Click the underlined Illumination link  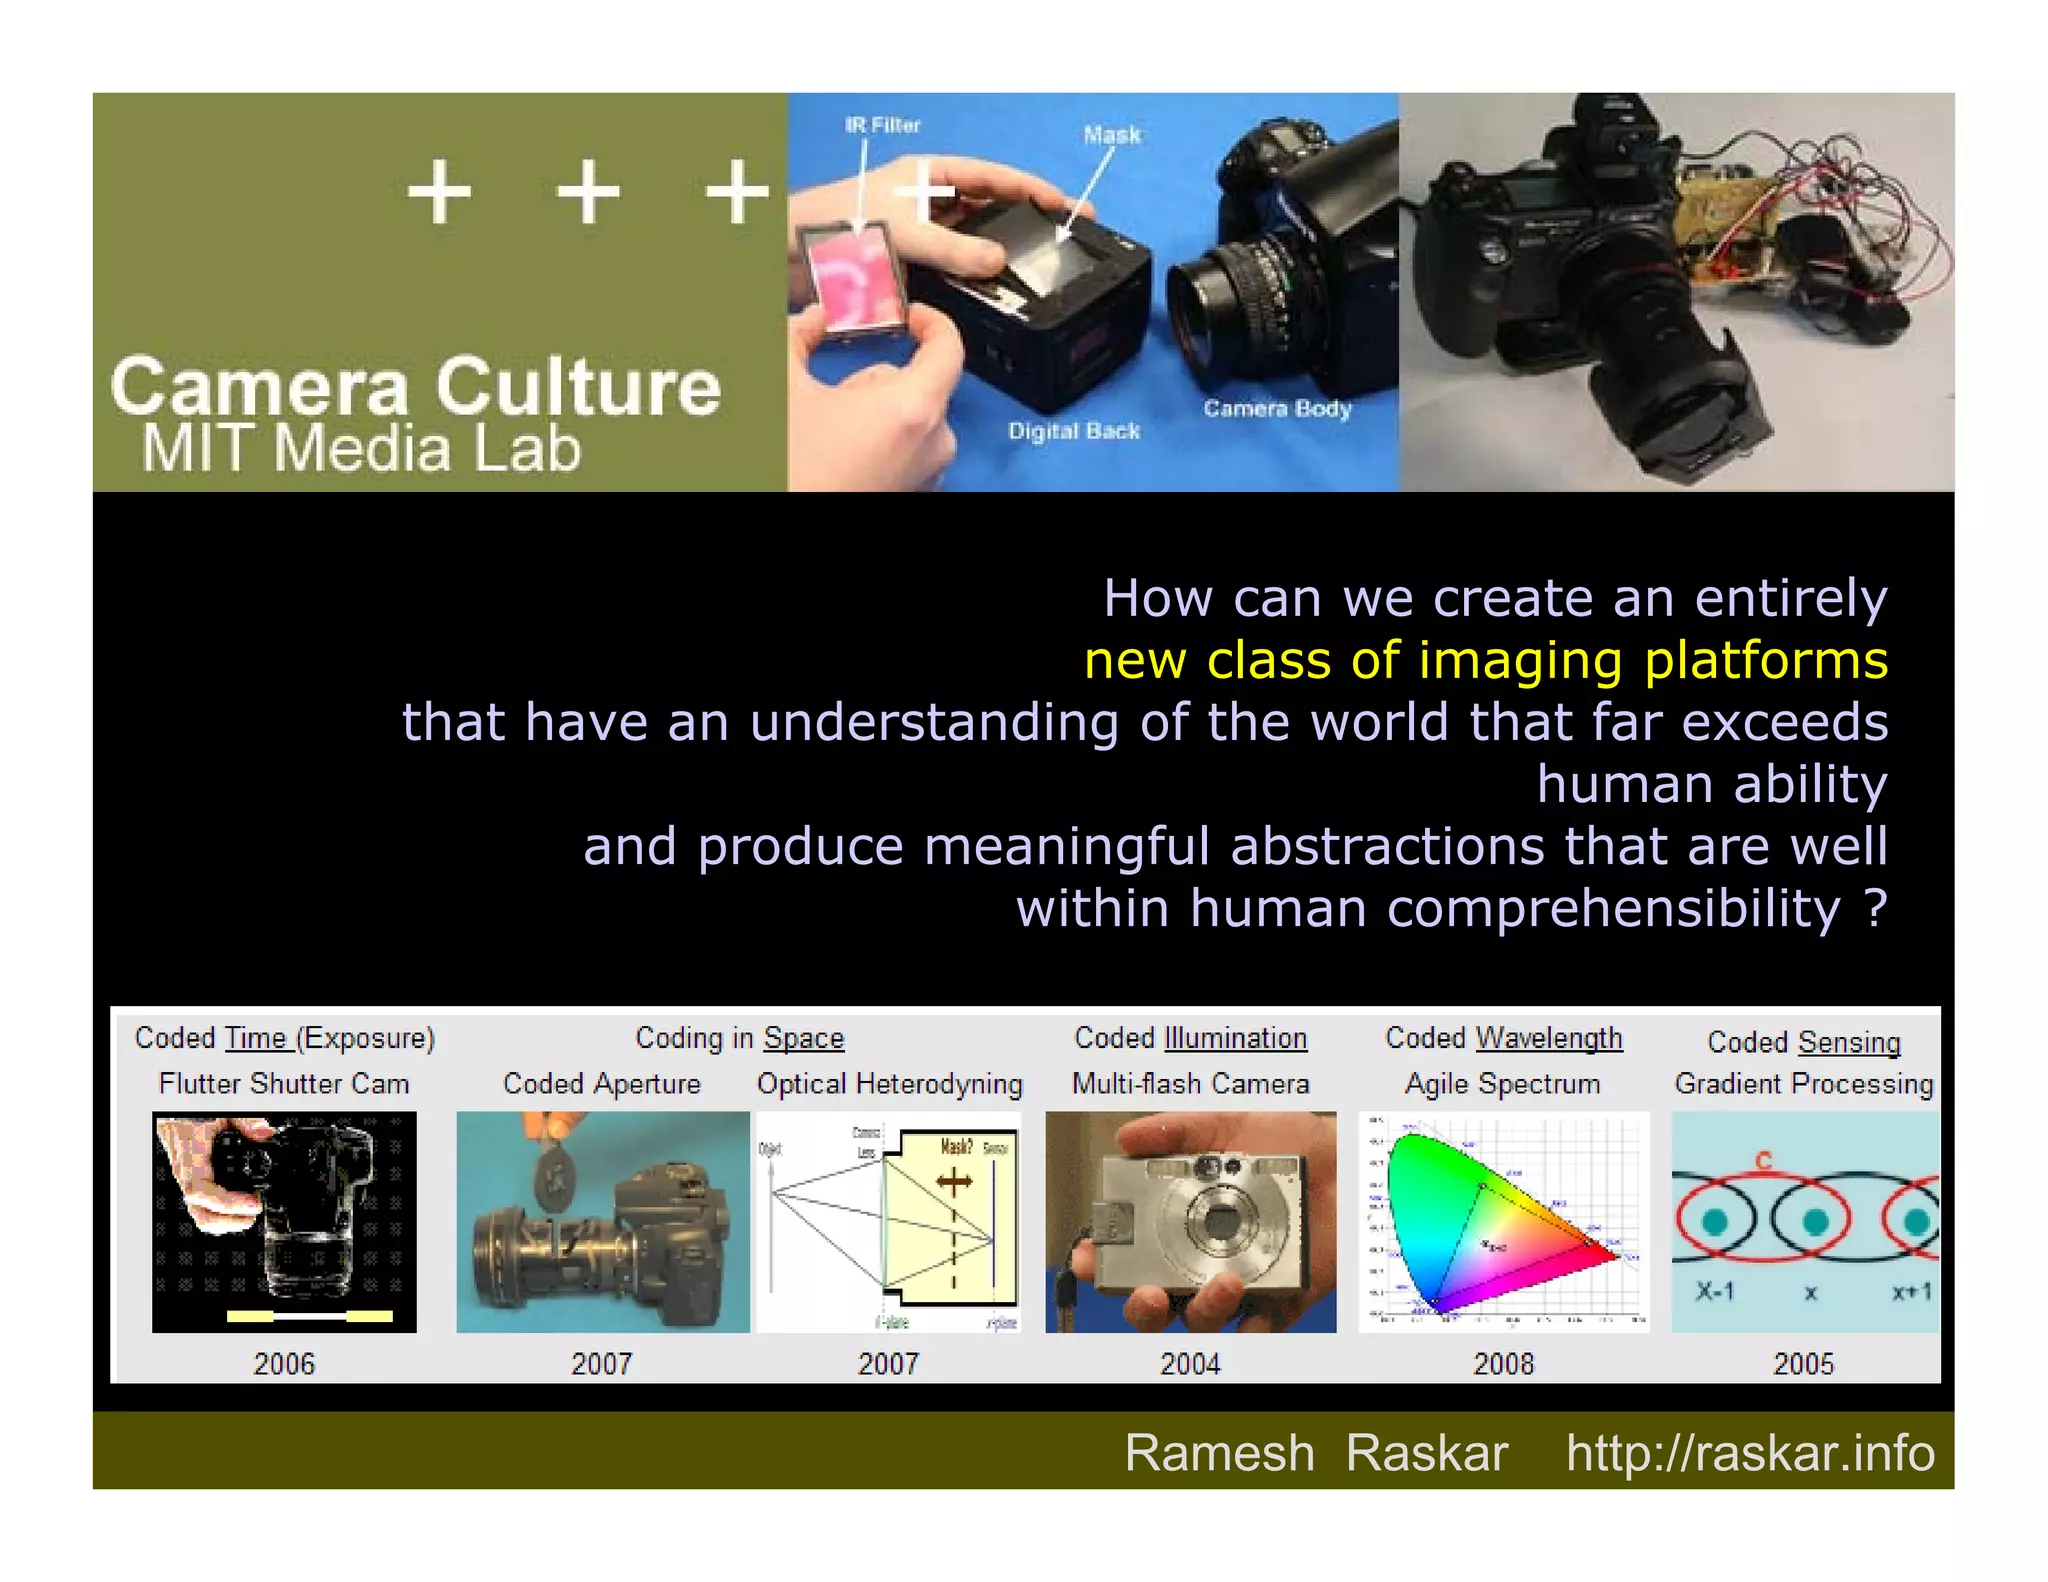1235,1038
